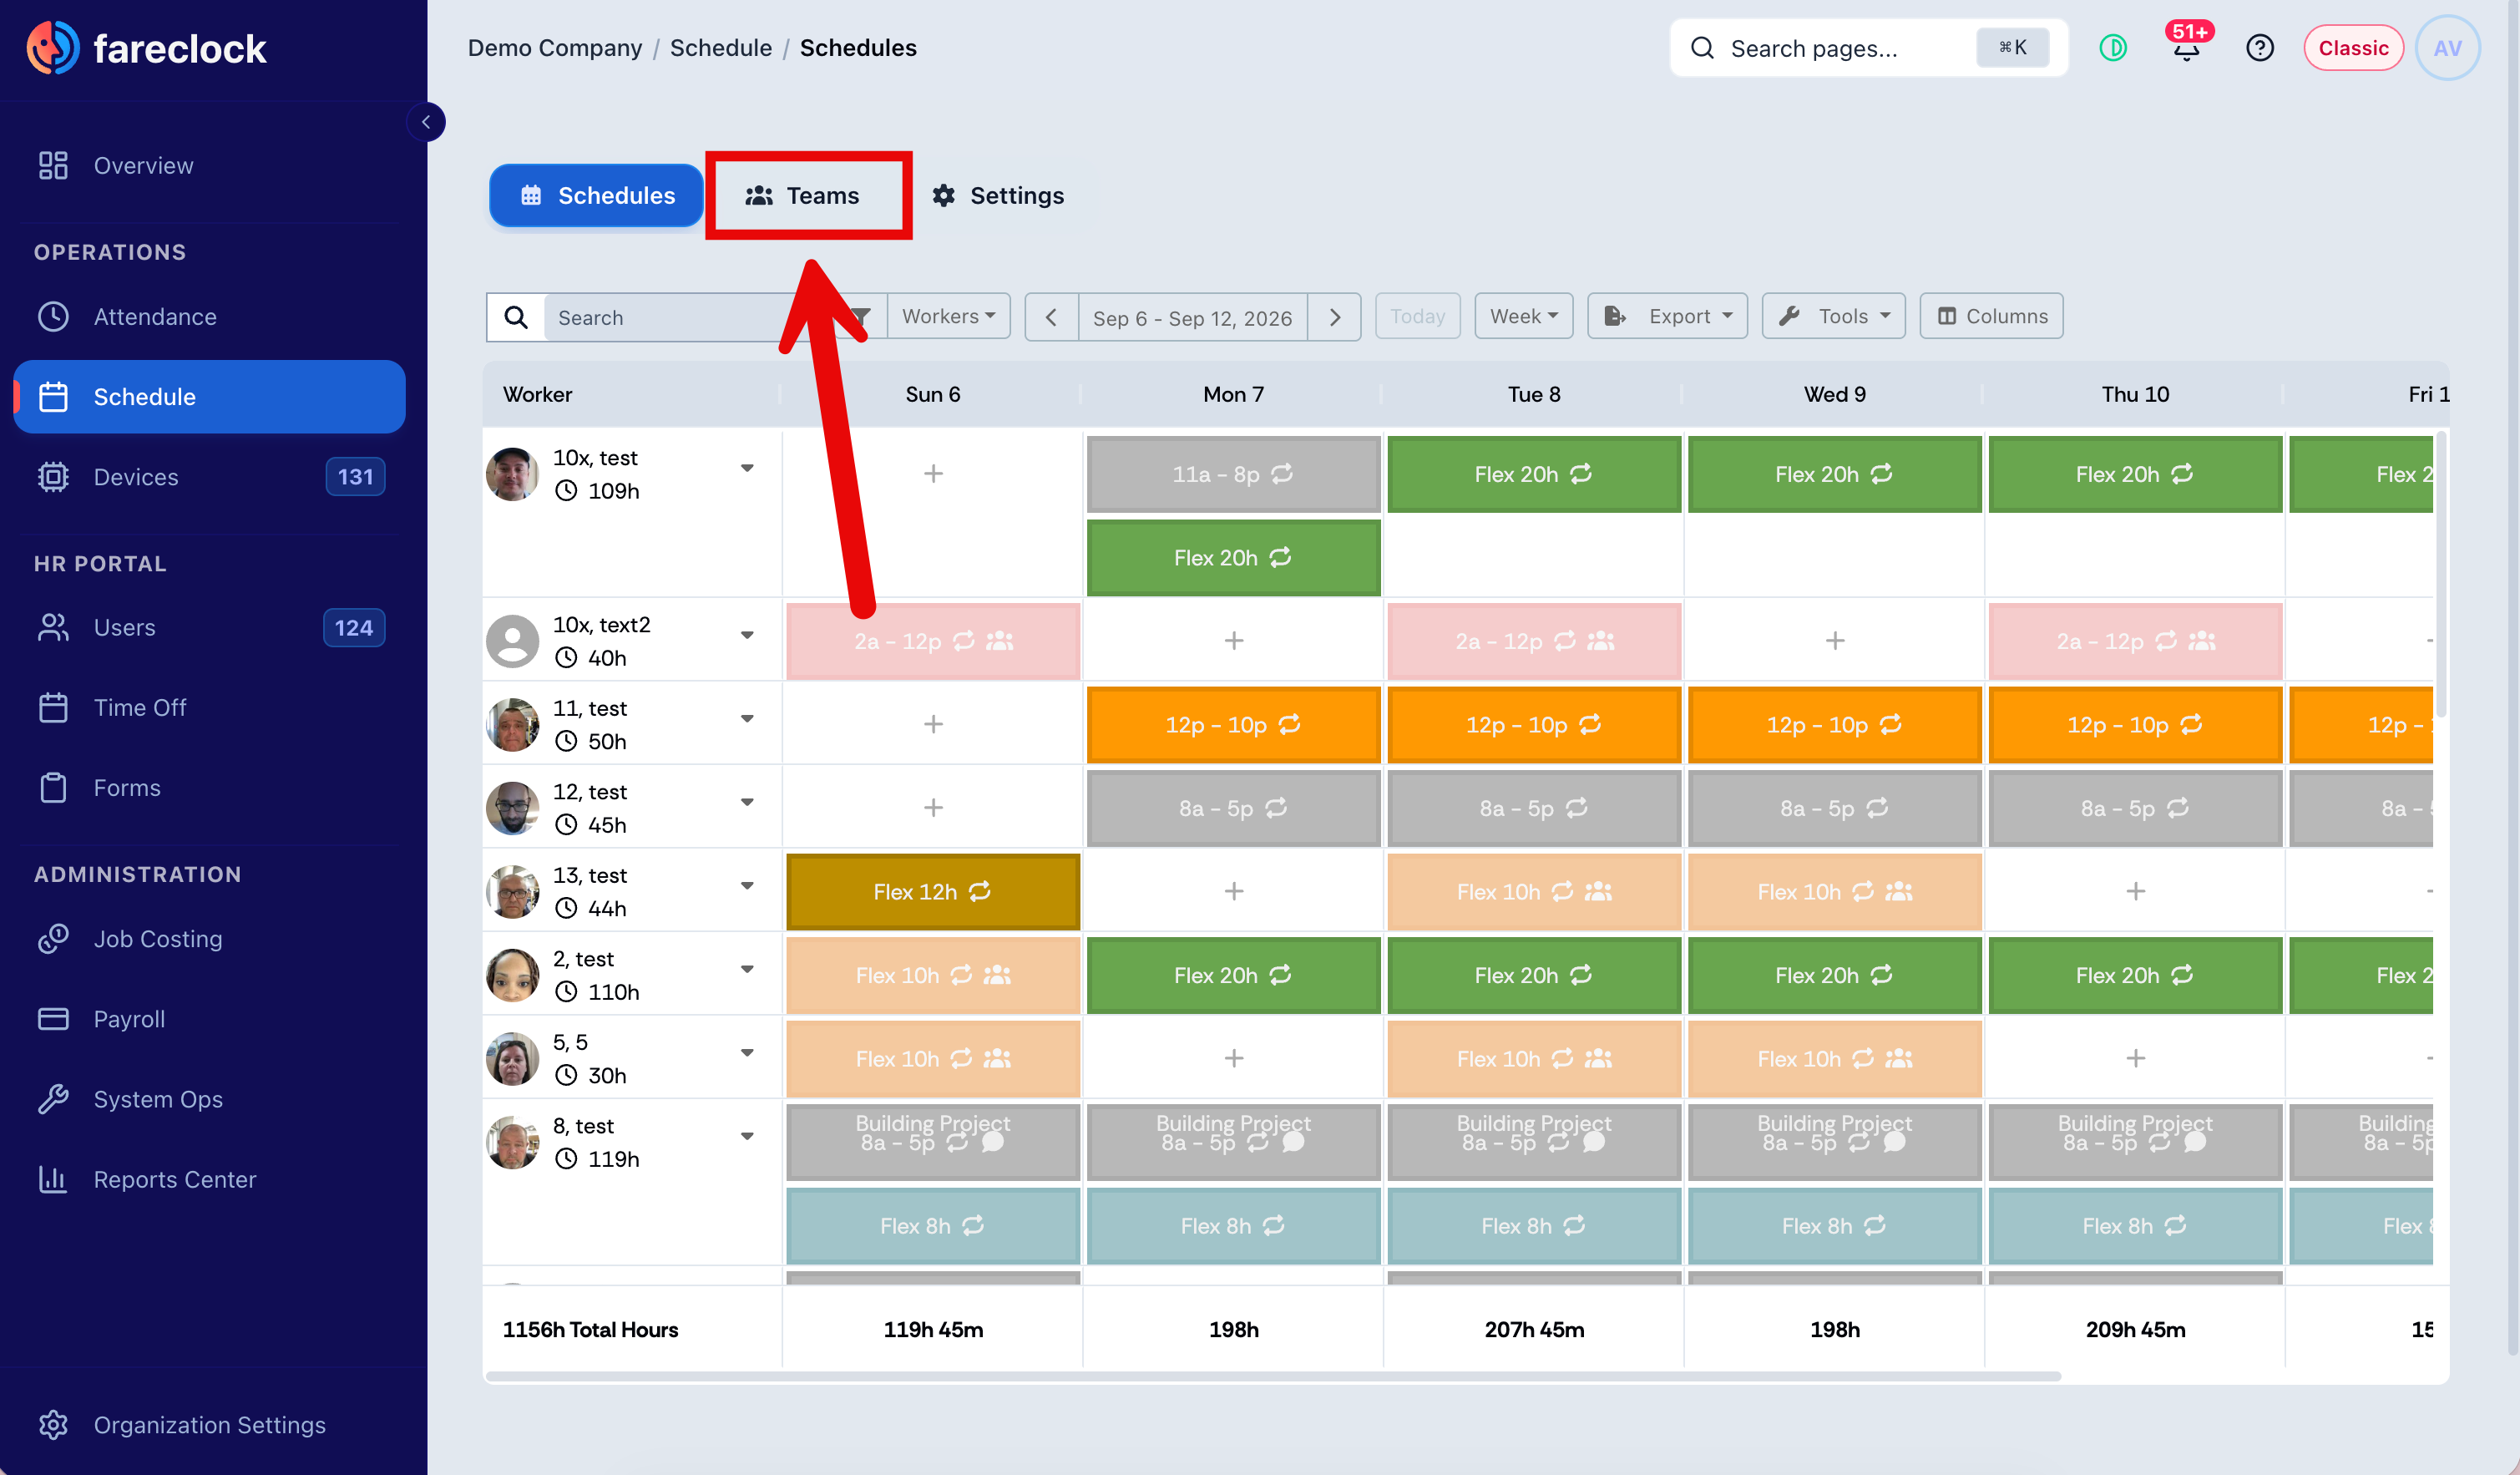Click the green status circle icon
This screenshot has width=2520, height=1475.
pos(2112,48)
